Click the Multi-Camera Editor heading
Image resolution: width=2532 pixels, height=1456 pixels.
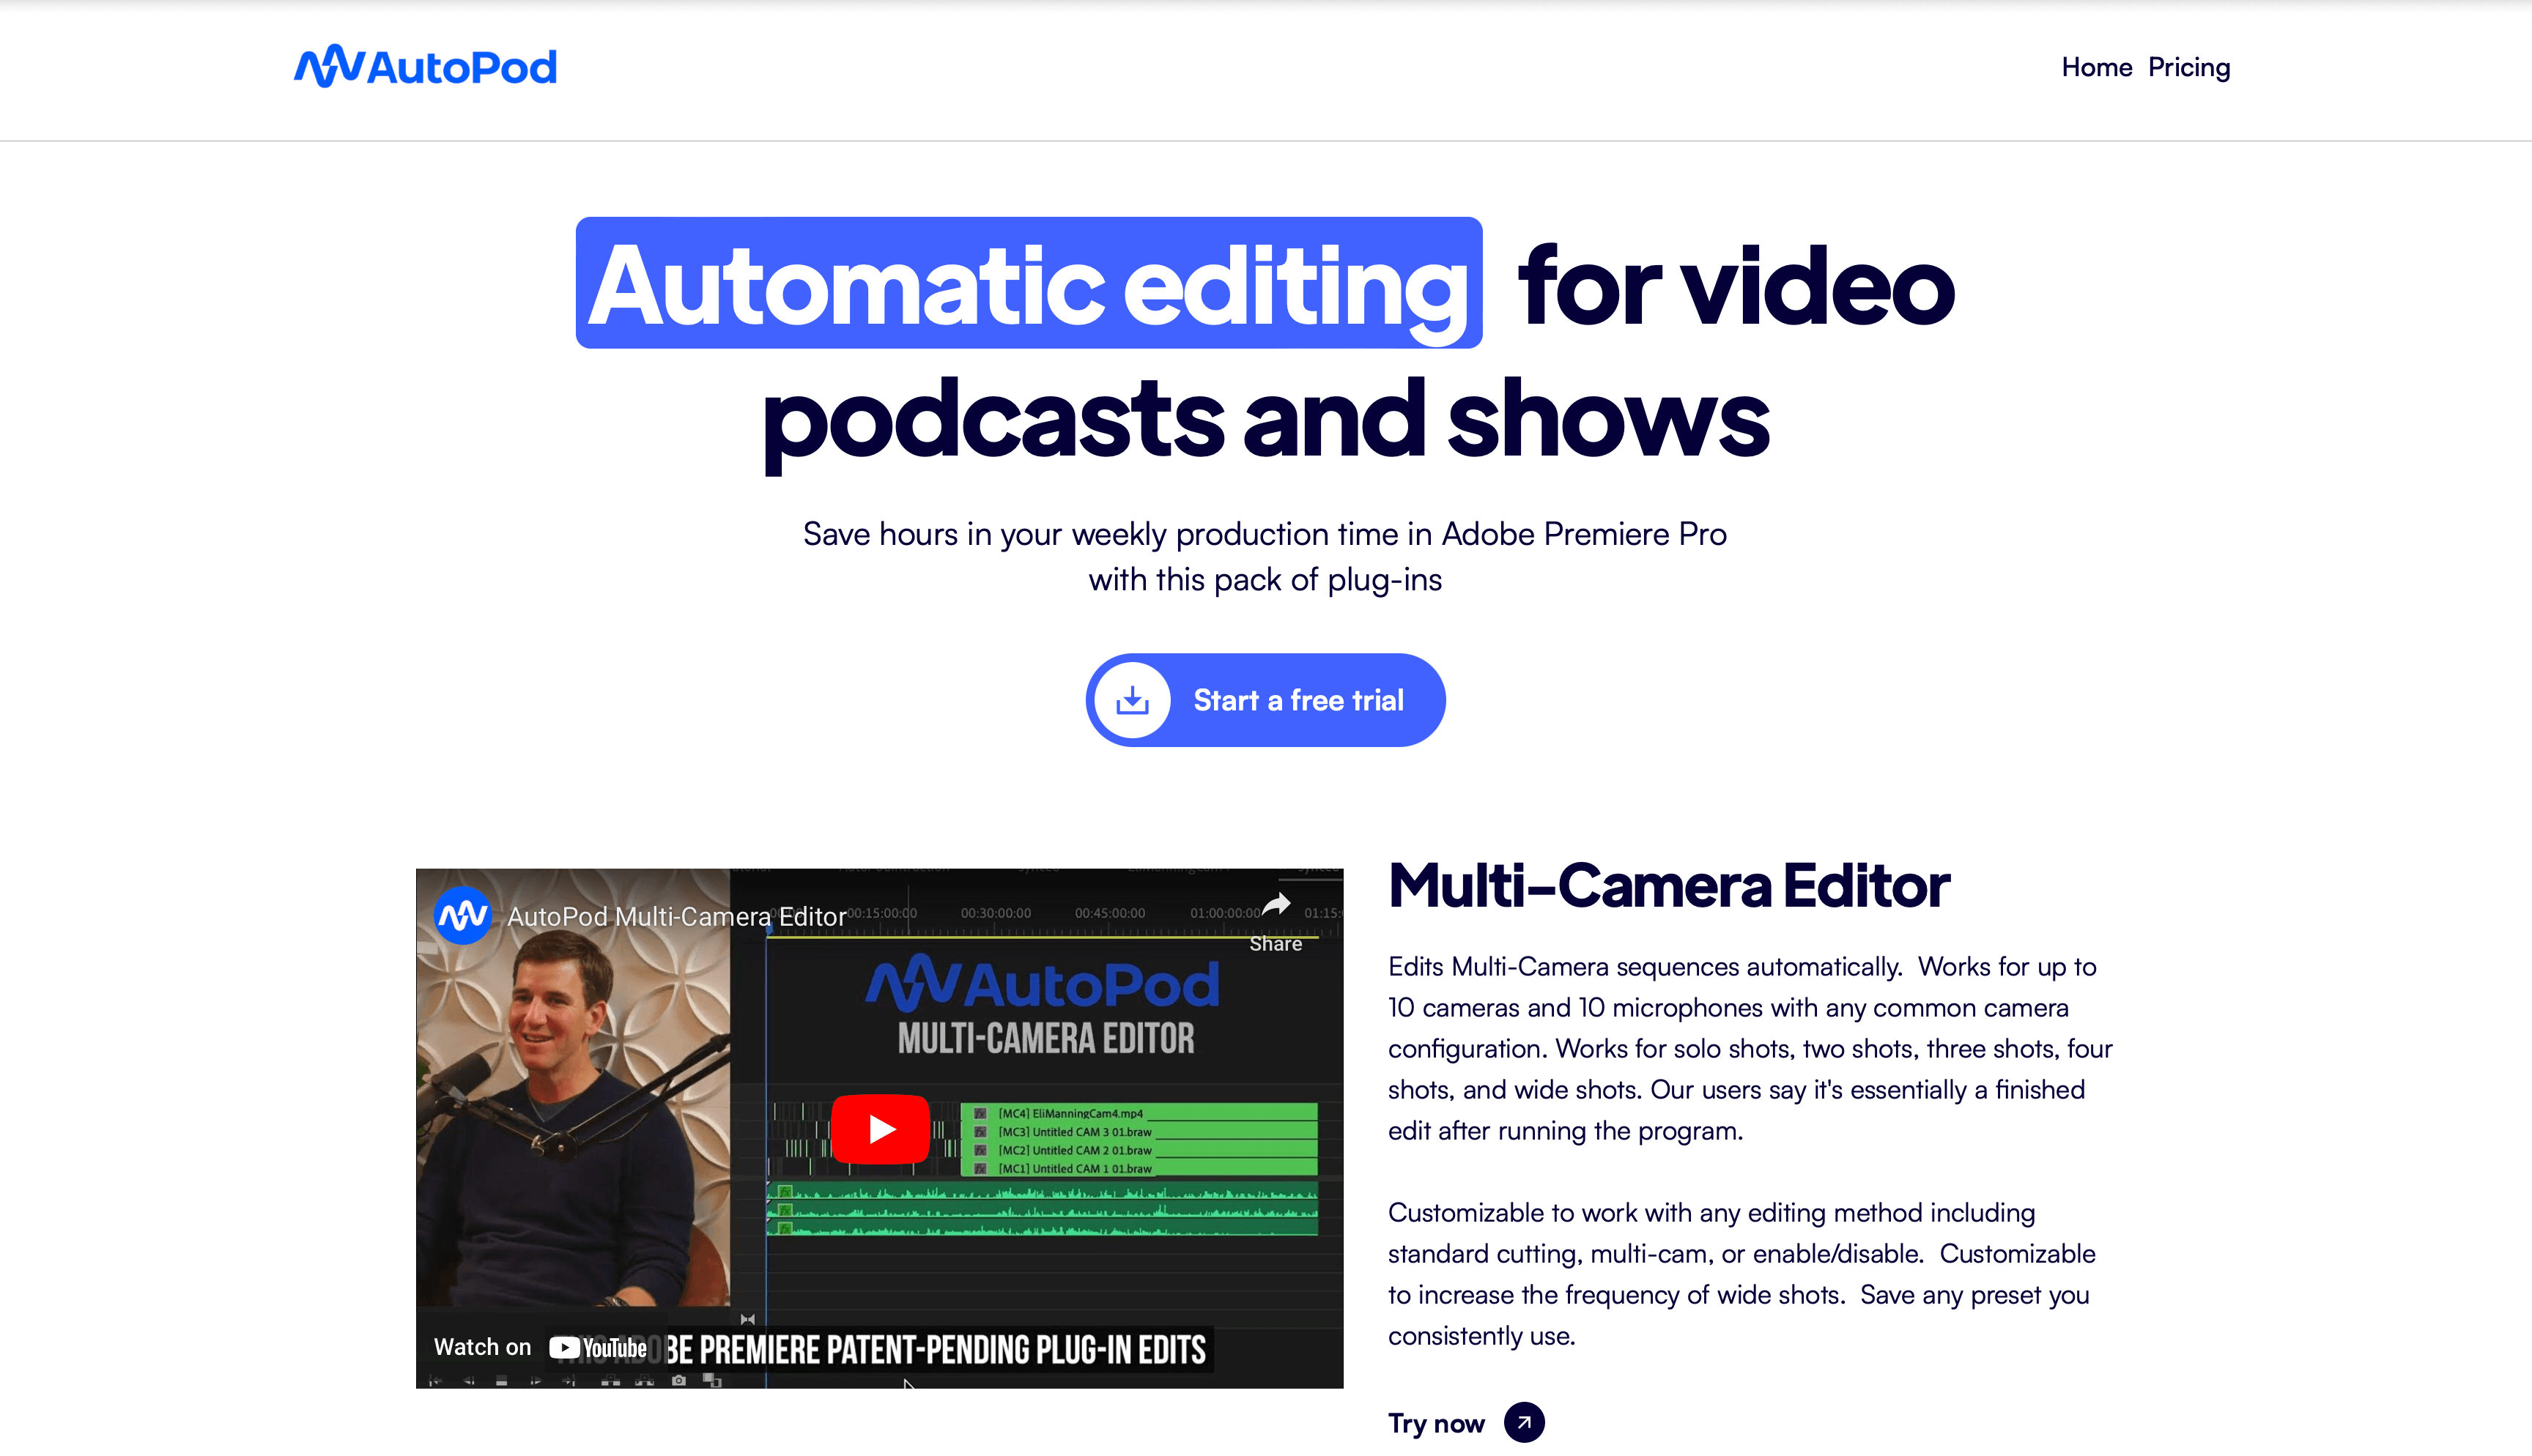click(1669, 886)
